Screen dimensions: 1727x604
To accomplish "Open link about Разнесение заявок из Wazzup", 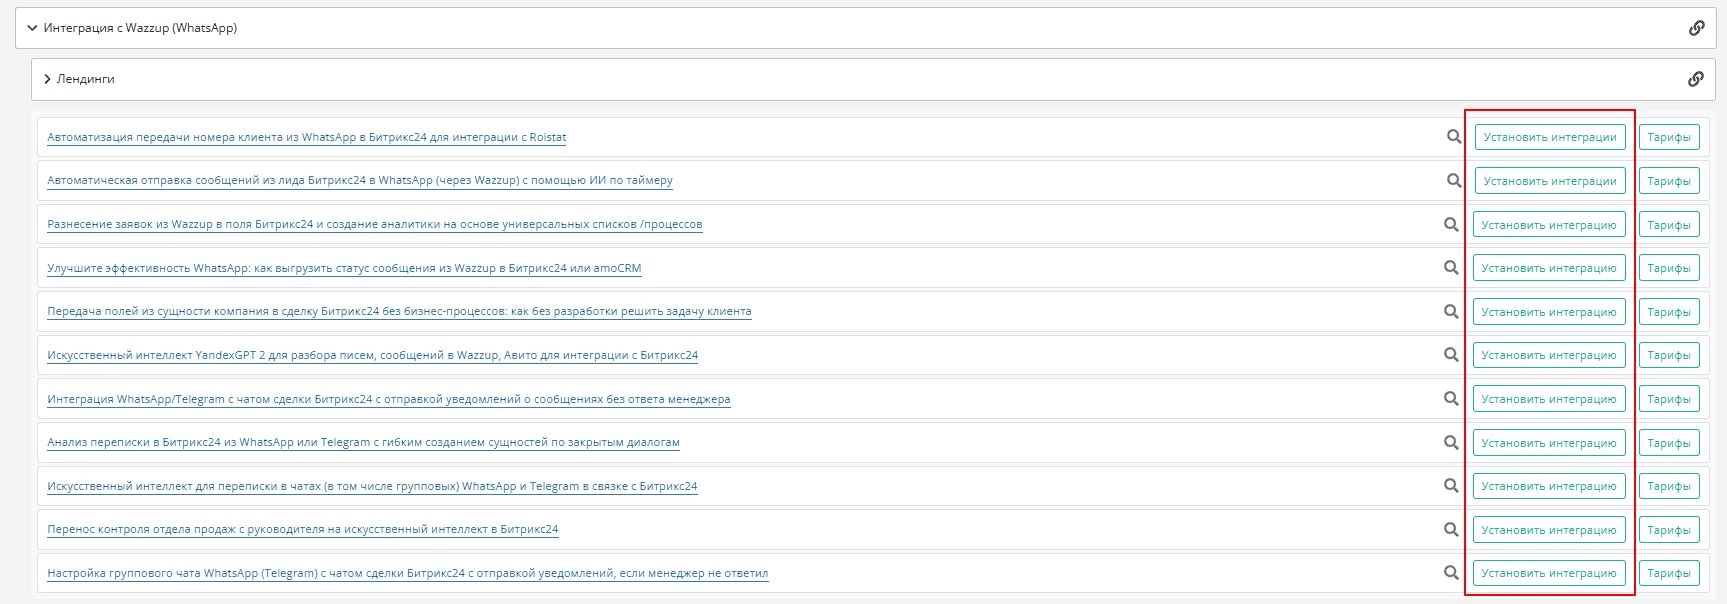I will click(374, 224).
